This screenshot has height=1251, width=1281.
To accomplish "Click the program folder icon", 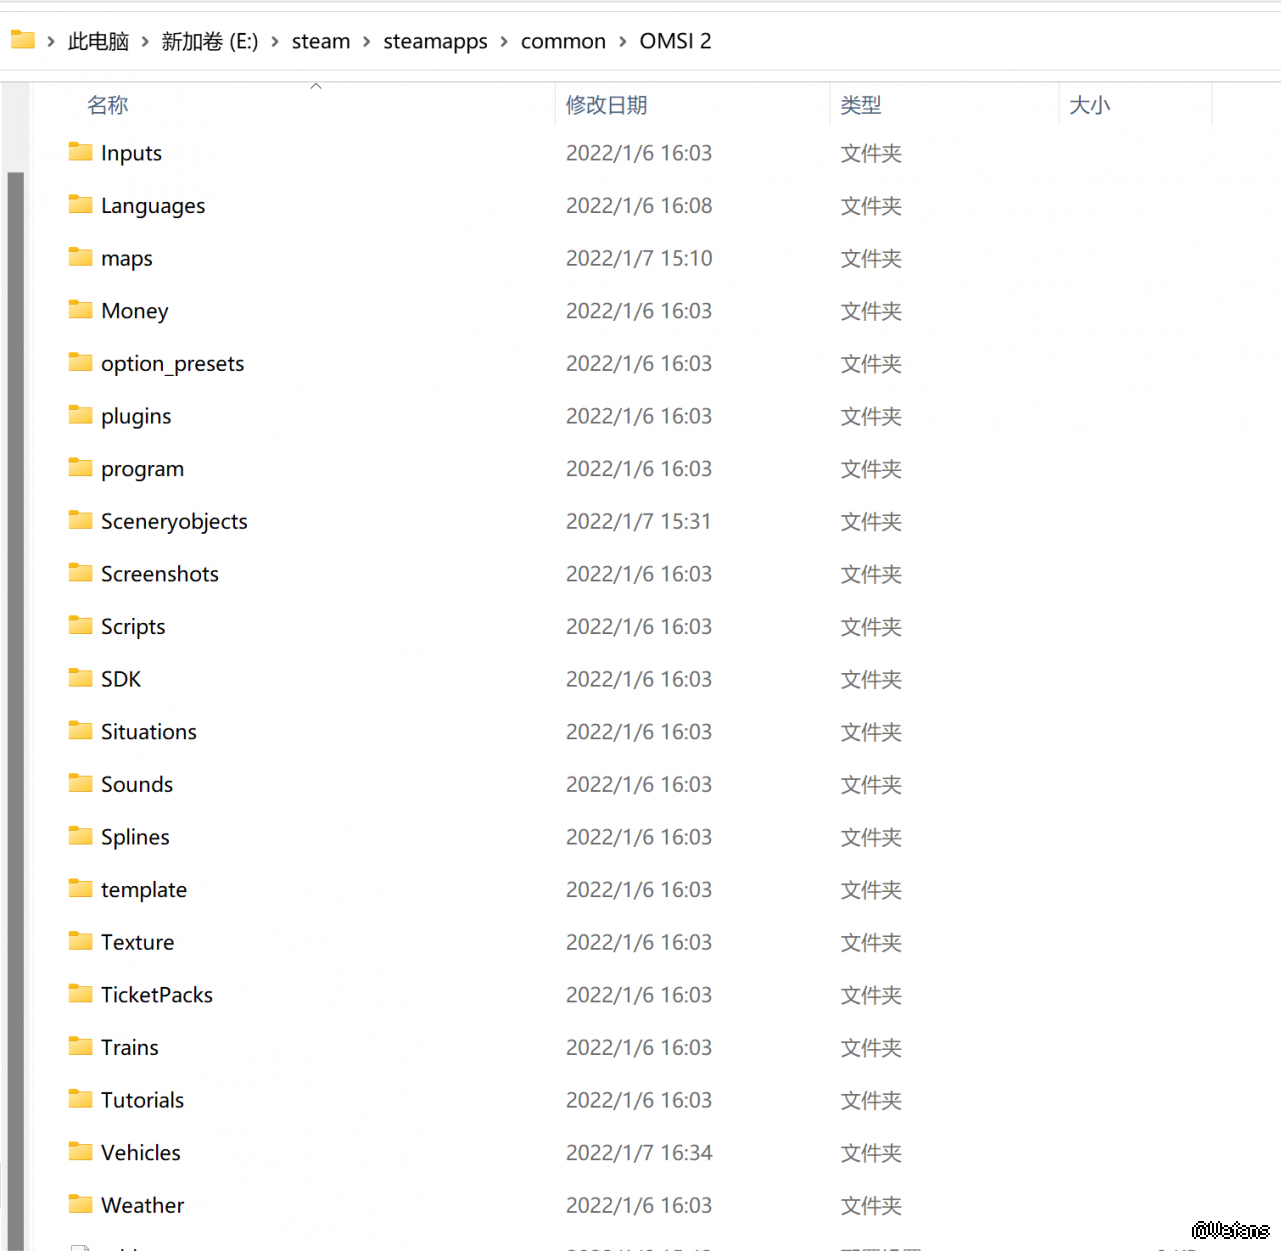I will [80, 468].
